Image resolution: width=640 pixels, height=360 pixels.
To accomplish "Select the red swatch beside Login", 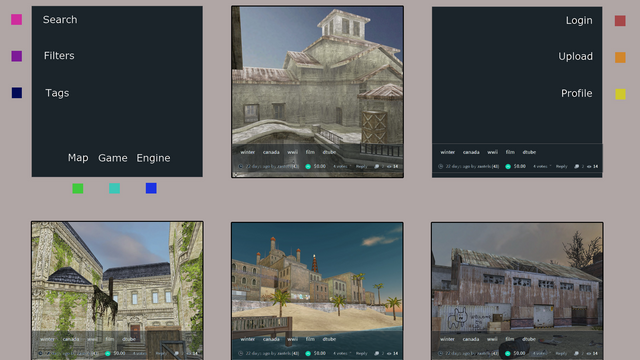I will (620, 20).
